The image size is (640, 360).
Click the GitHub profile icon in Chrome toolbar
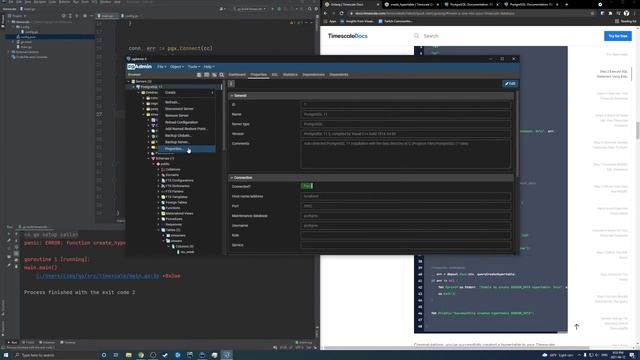[x=626, y=13]
